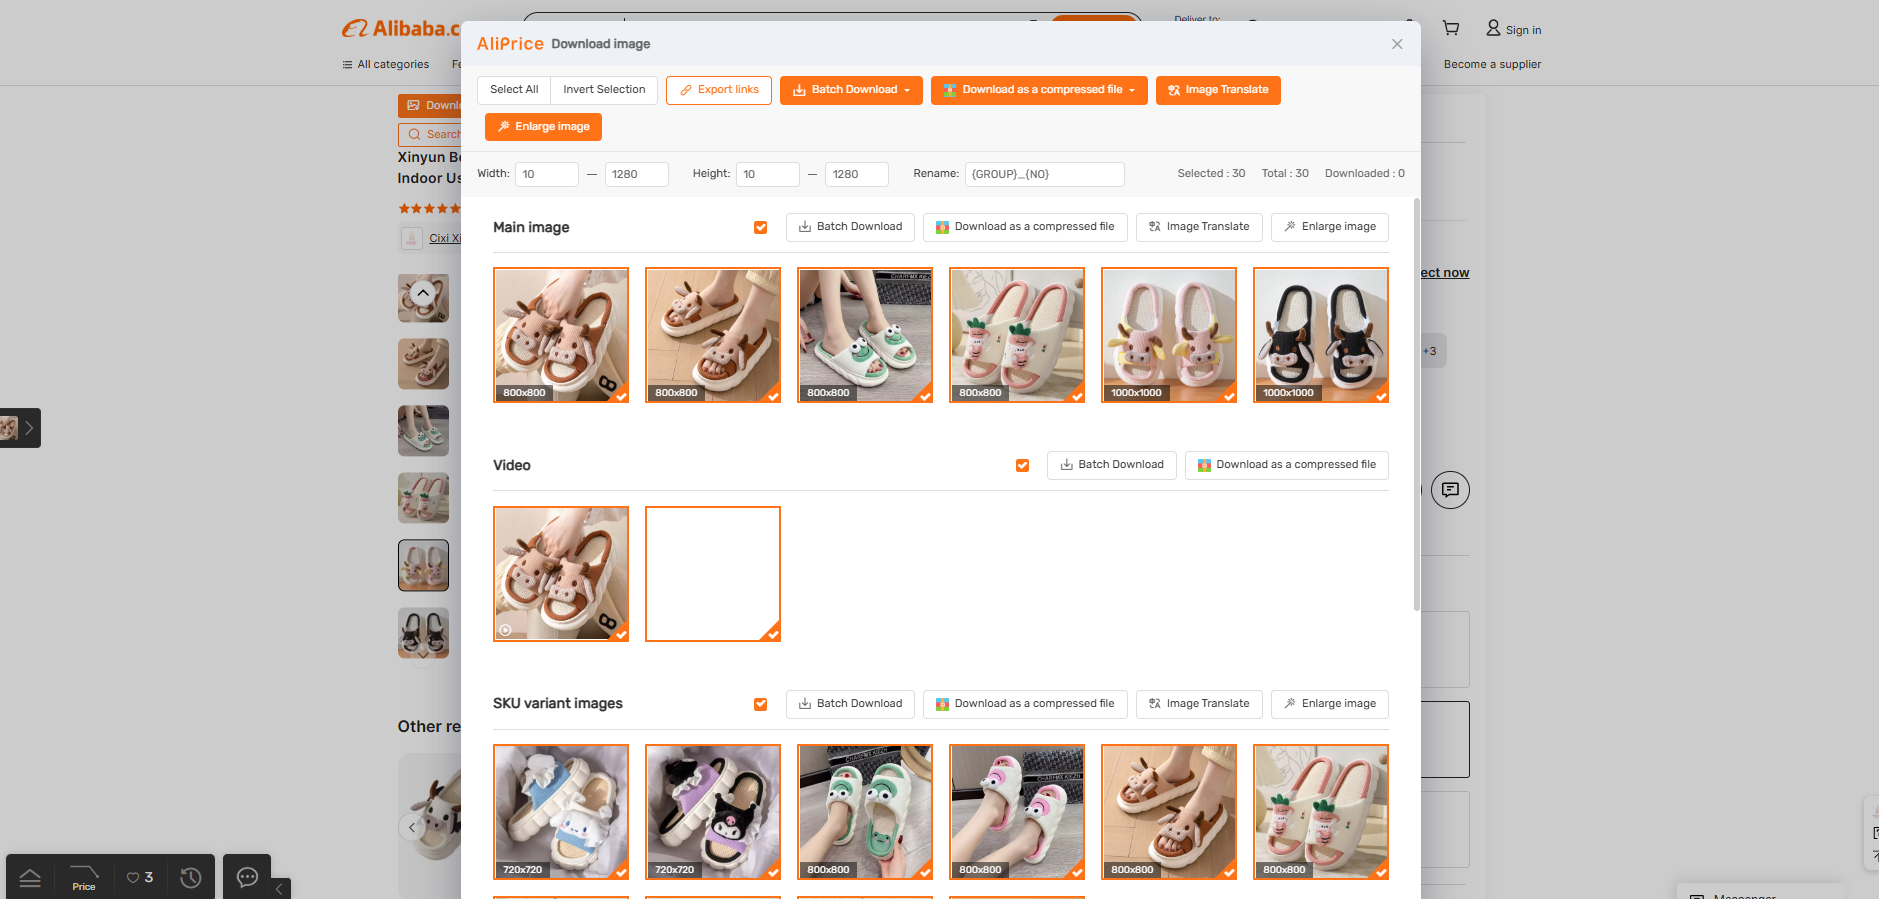Click Become a supplier link
Viewport: 1879px width, 899px height.
pyautogui.click(x=1492, y=65)
